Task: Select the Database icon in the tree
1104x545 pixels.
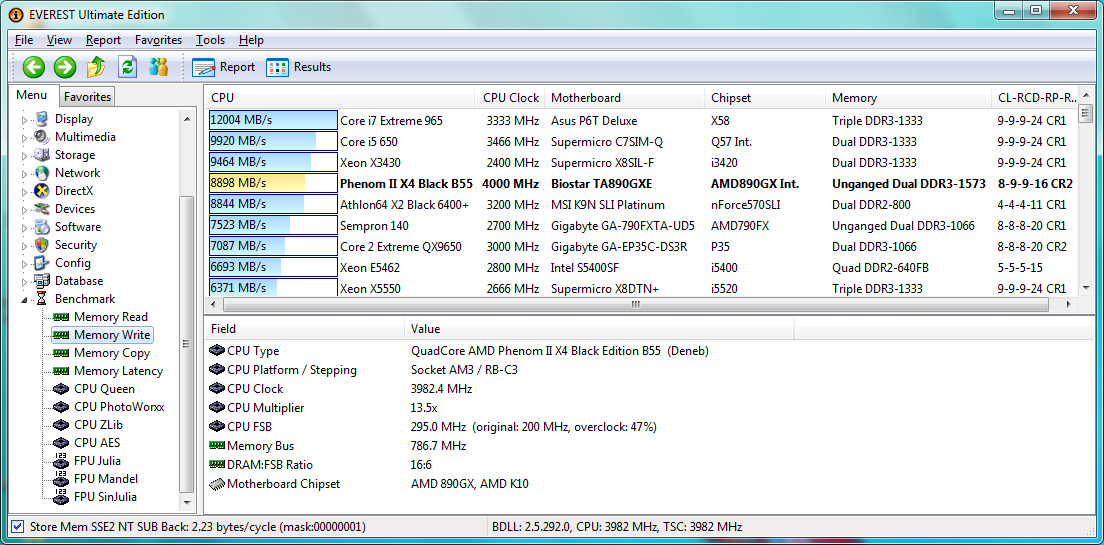Action: (x=42, y=281)
